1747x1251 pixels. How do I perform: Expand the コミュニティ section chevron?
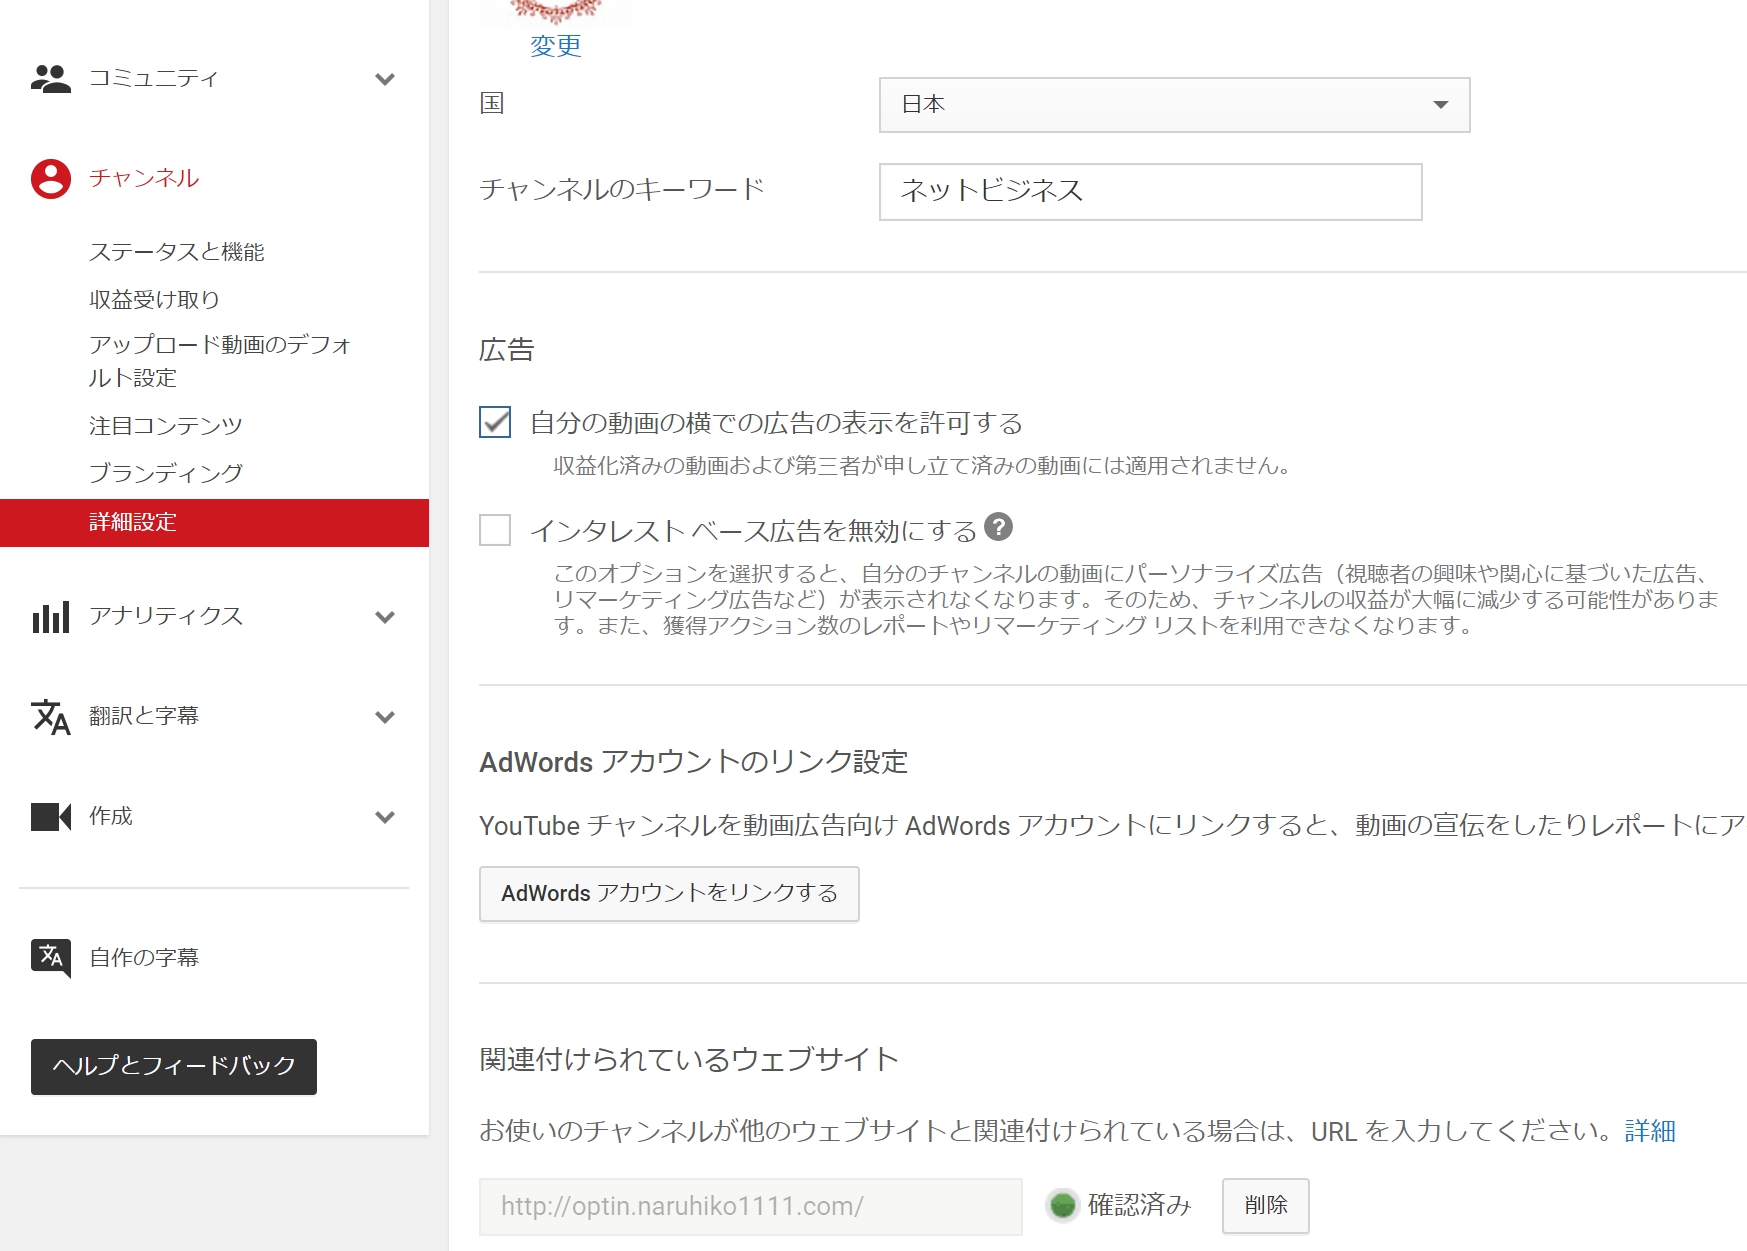click(x=385, y=79)
